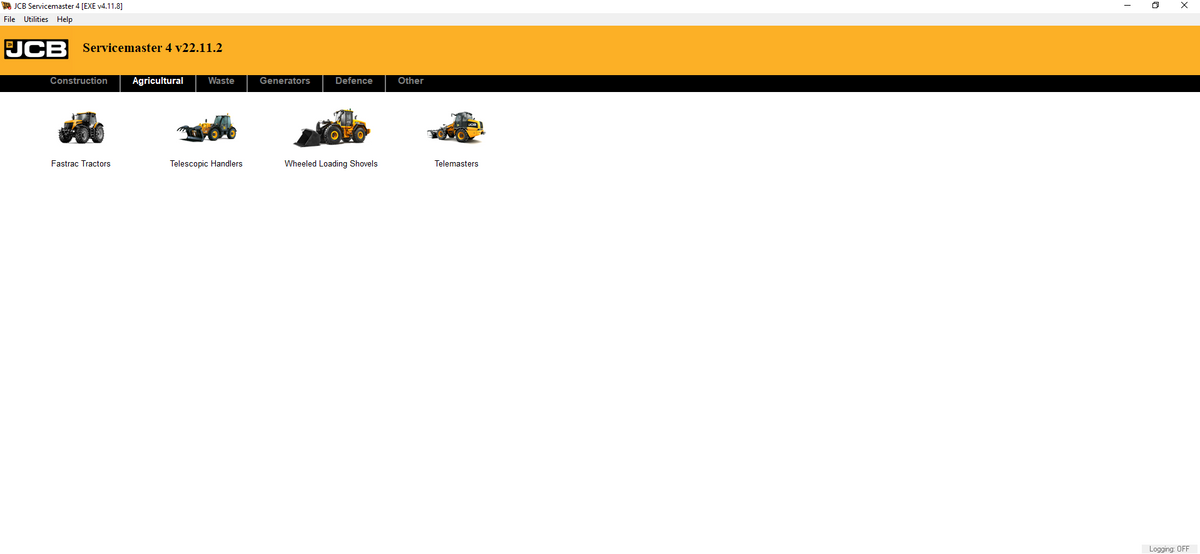Switch to the Waste tab
This screenshot has width=1200, height=554.
(x=221, y=81)
